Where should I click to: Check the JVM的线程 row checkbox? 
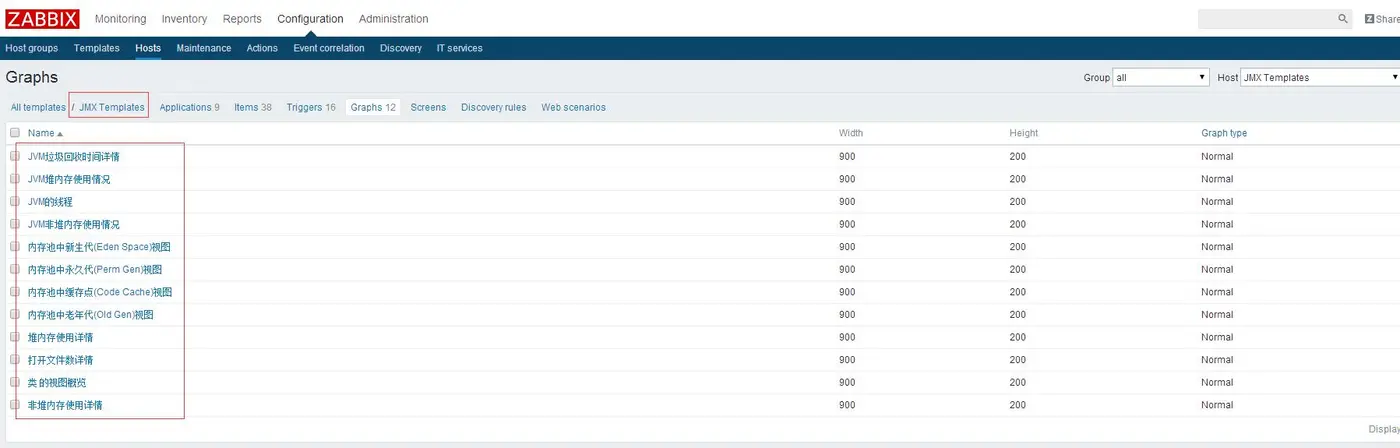pyautogui.click(x=15, y=201)
